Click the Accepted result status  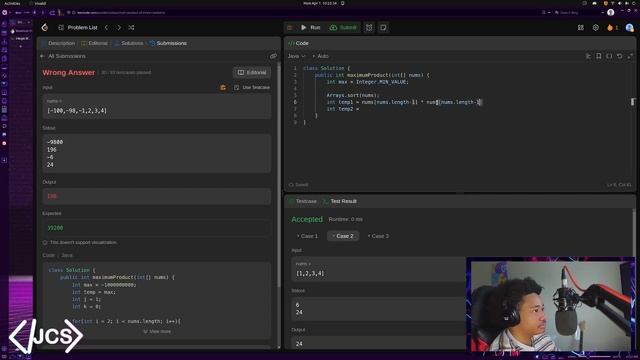307,219
